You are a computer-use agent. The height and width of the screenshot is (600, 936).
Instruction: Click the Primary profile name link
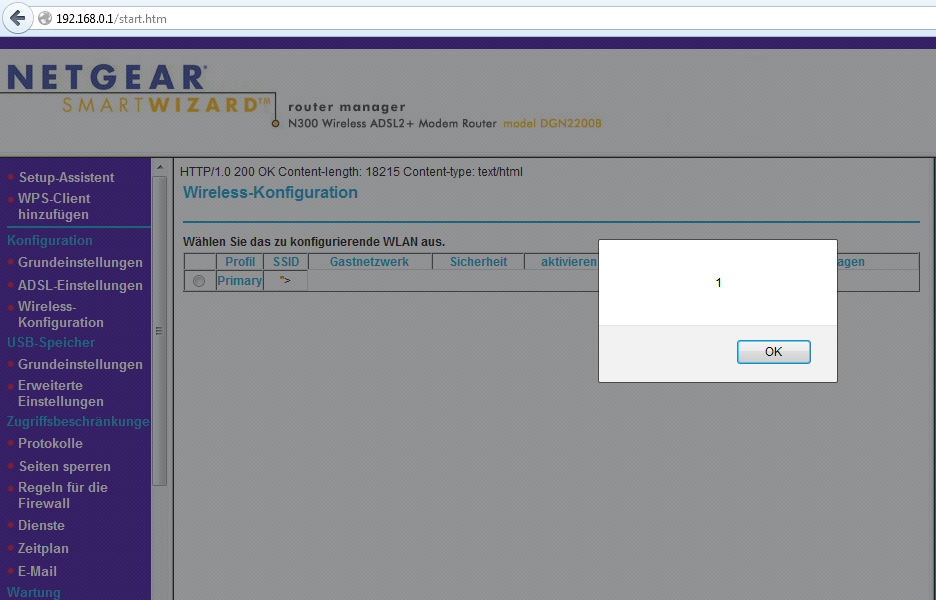click(239, 281)
